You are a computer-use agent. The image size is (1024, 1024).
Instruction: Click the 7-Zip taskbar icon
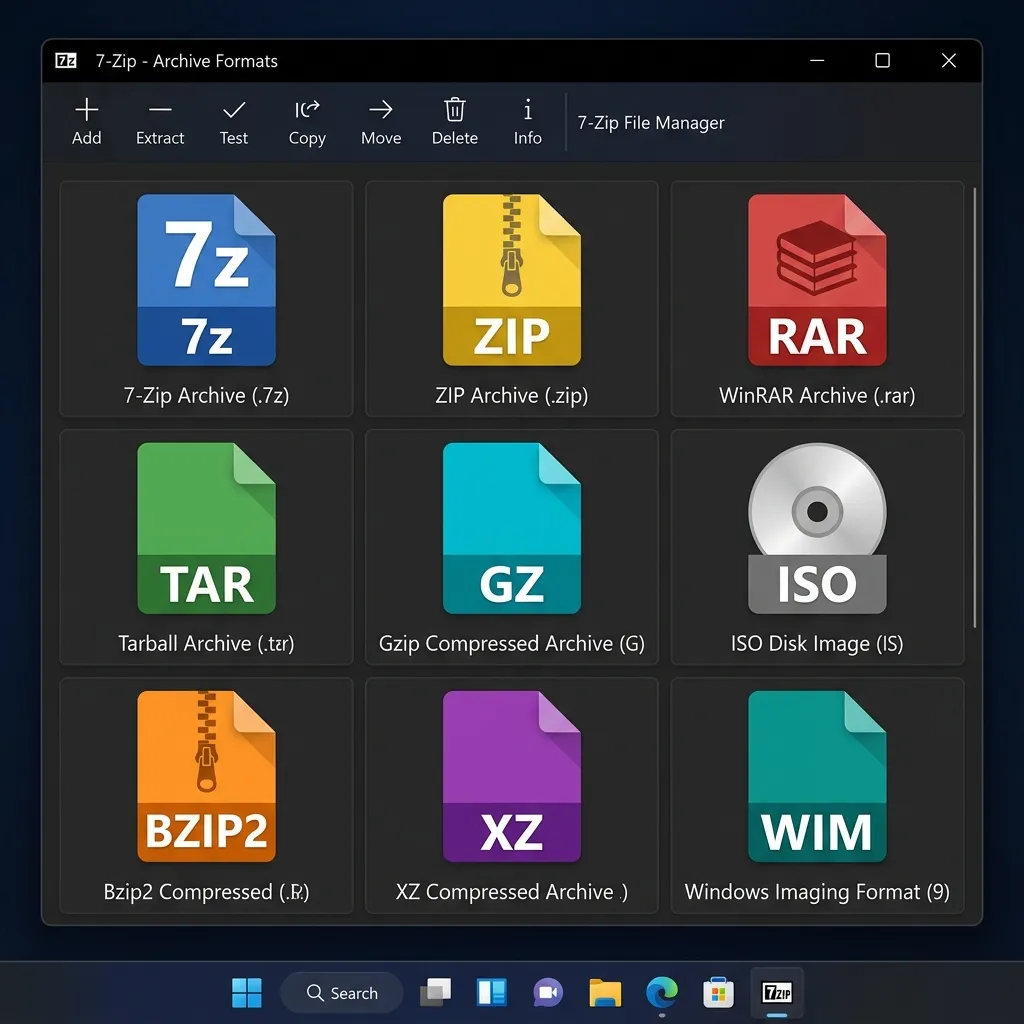(776, 993)
